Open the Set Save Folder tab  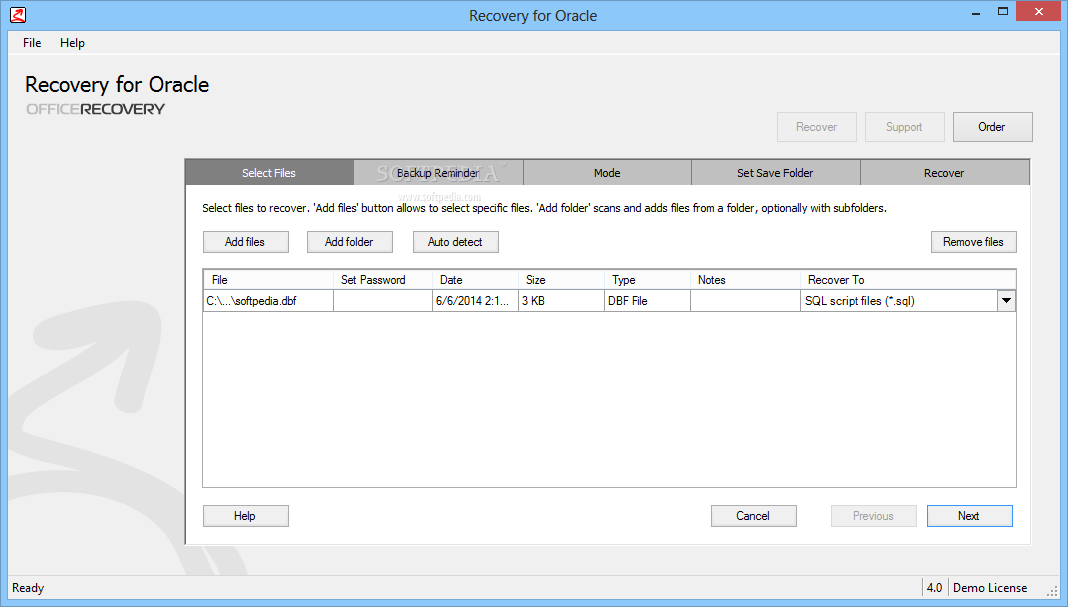pos(775,173)
